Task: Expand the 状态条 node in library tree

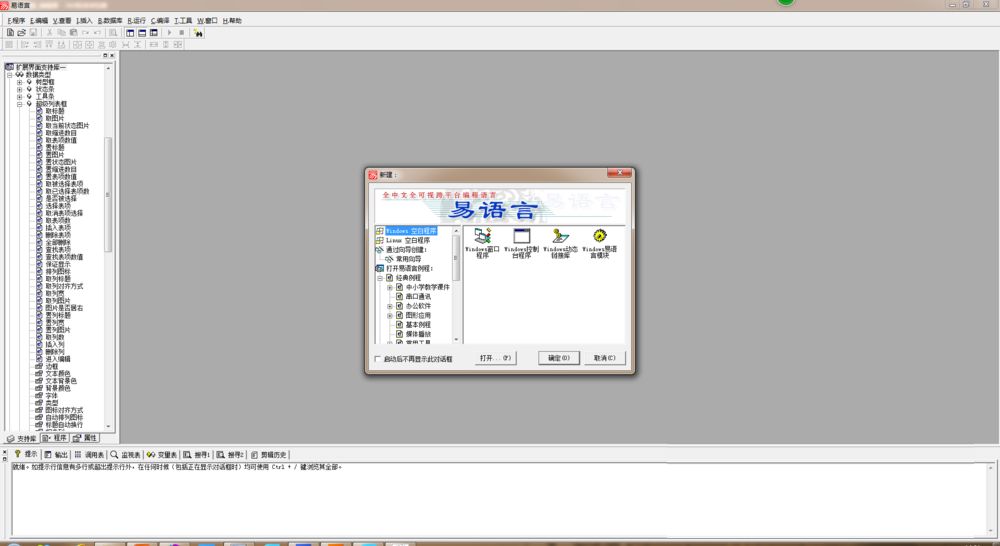Action: pyautogui.click(x=18, y=89)
